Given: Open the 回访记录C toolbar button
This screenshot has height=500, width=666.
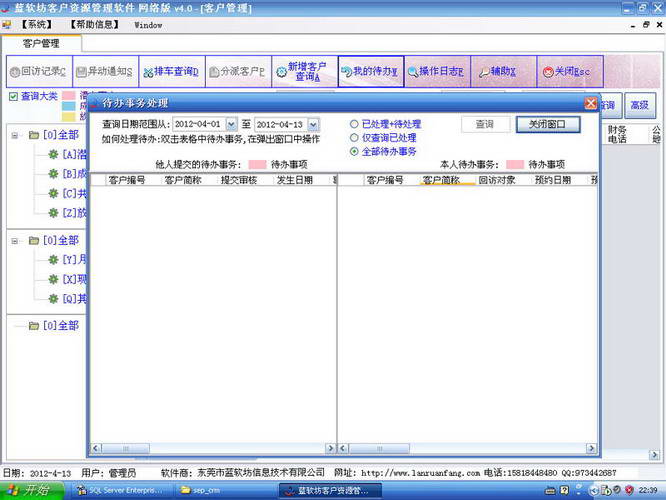Looking at the screenshot, I should tap(39, 72).
